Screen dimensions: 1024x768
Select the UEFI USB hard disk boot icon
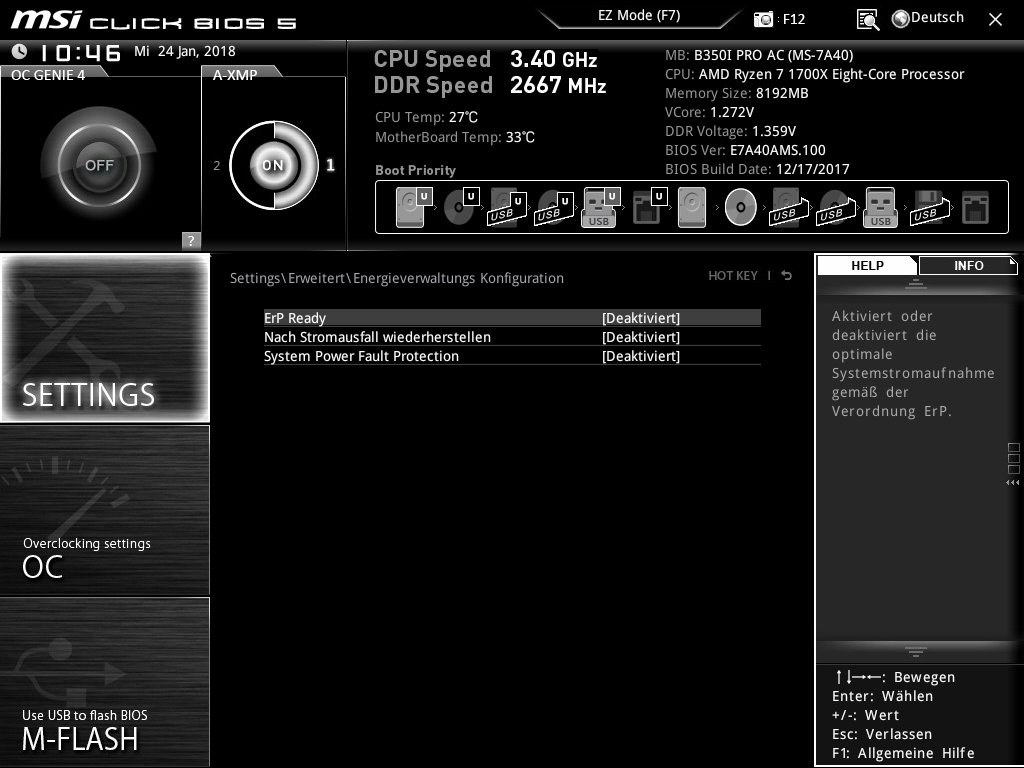coord(507,207)
